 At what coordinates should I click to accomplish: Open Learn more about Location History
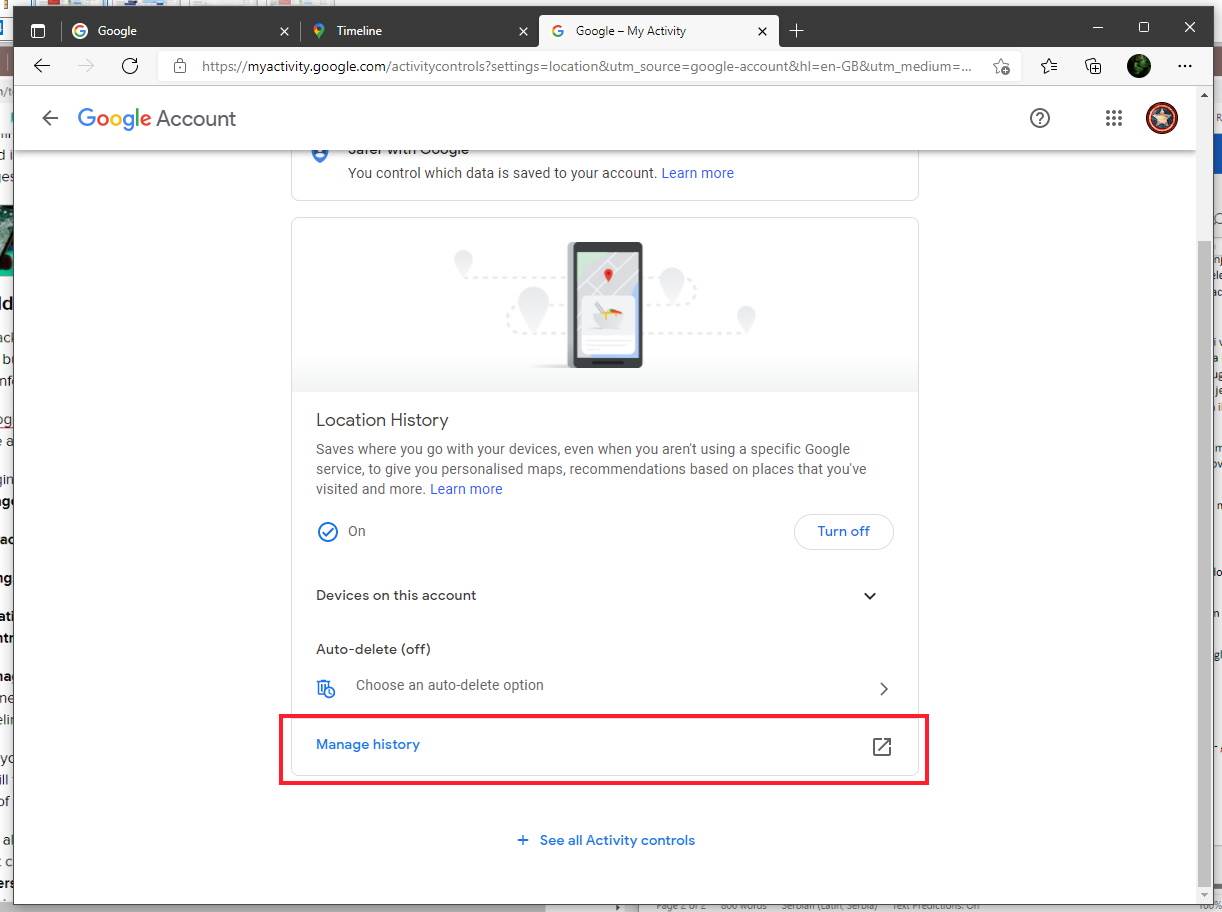[466, 489]
